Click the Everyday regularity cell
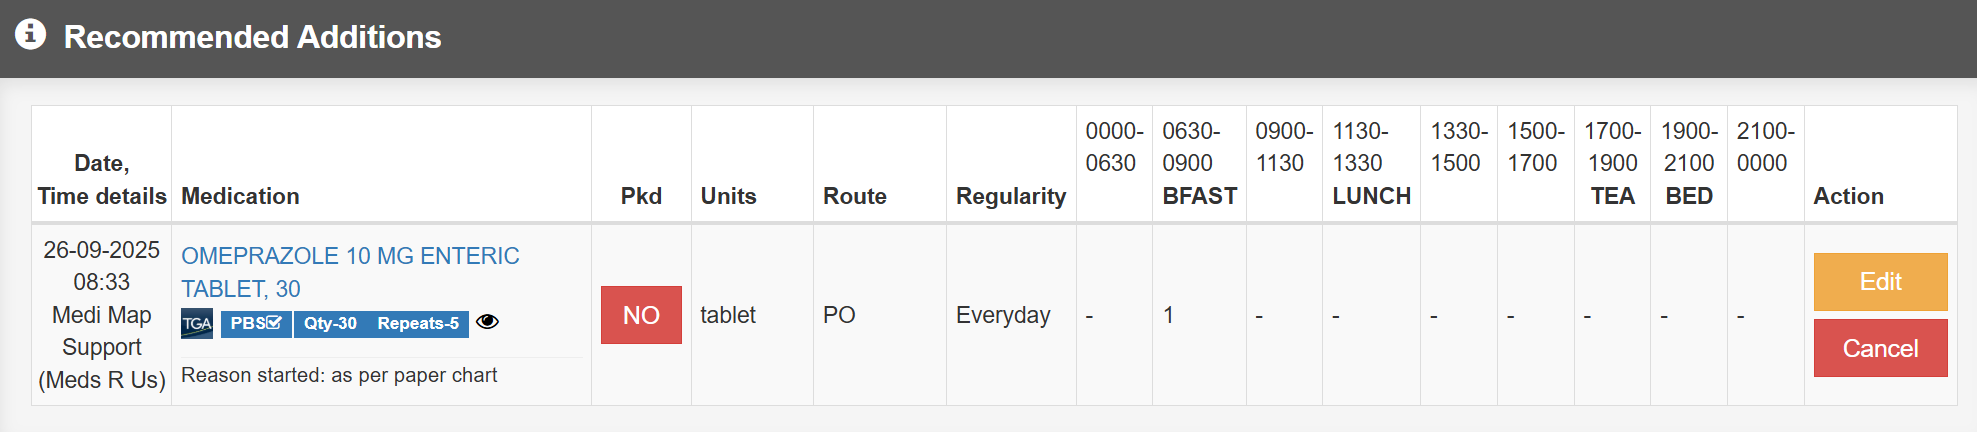The image size is (1977, 432). click(x=1002, y=315)
